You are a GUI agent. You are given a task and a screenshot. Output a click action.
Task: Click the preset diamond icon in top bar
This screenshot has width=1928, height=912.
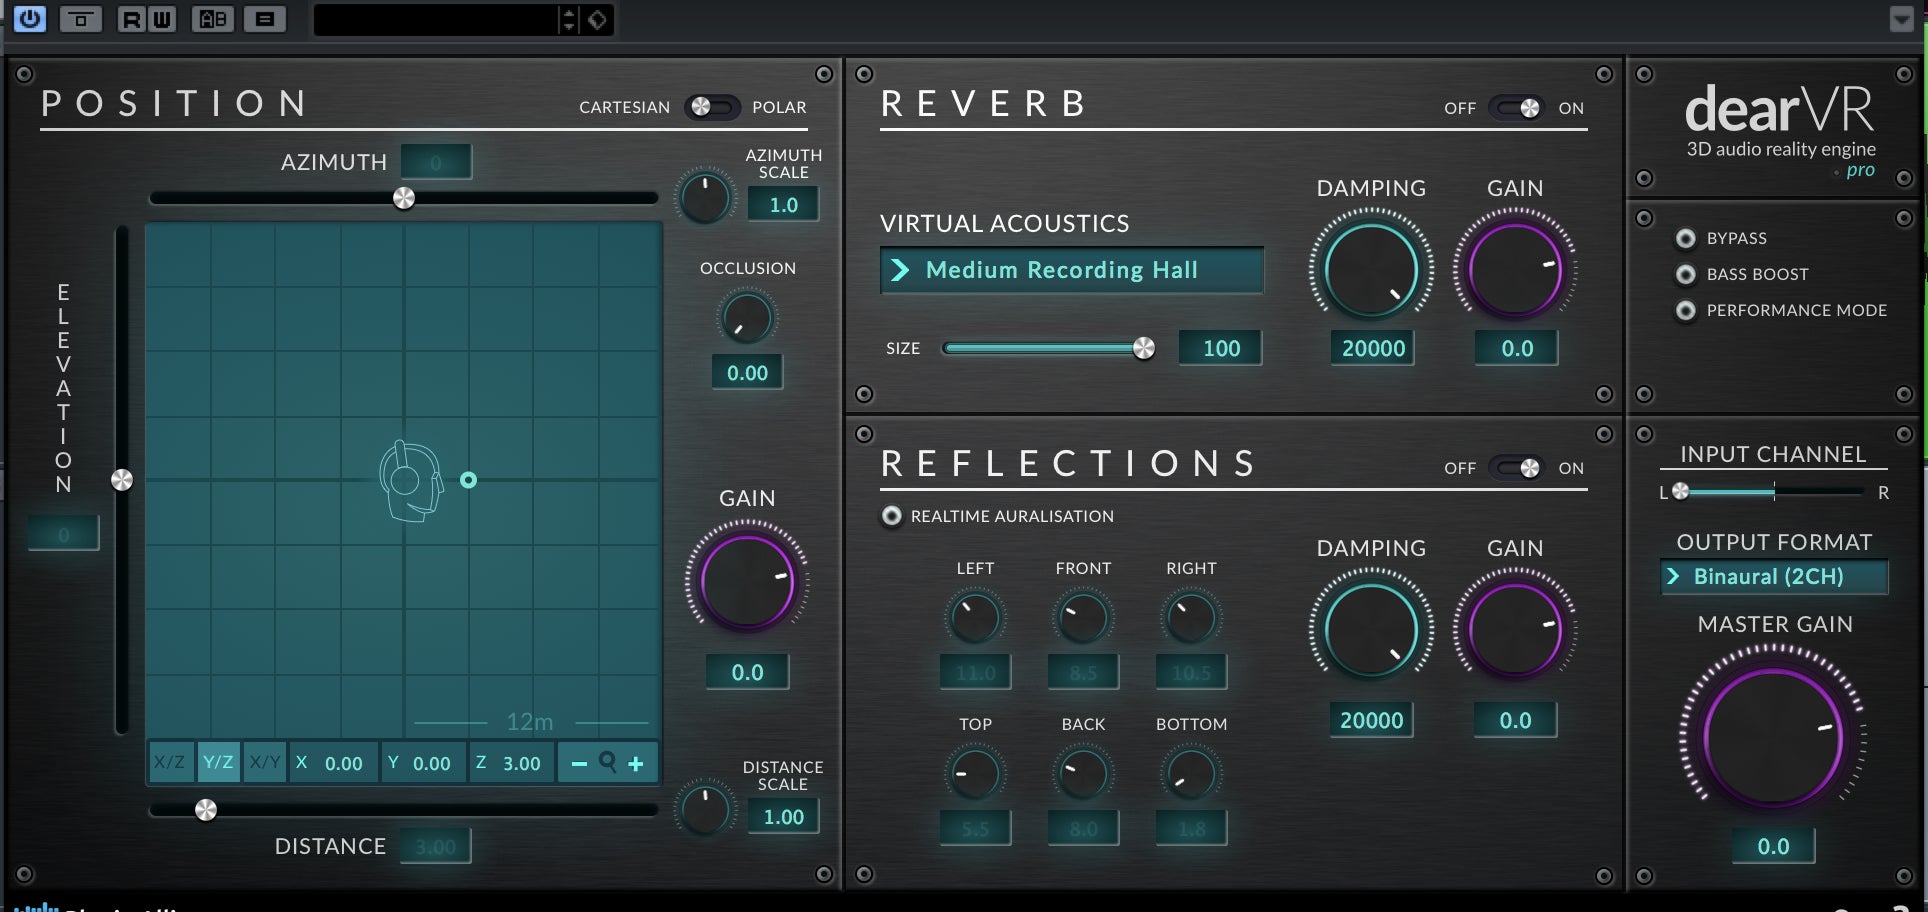point(598,20)
